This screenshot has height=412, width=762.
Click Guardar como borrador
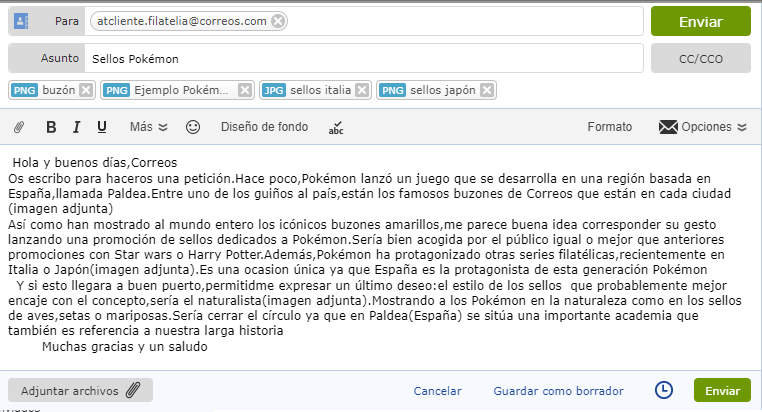558,391
